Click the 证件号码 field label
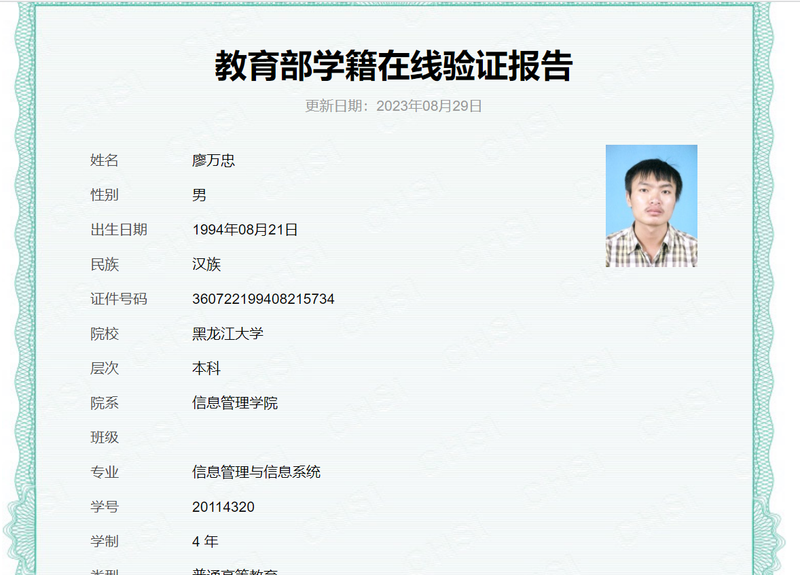The width and height of the screenshot is (800, 575). coord(119,299)
